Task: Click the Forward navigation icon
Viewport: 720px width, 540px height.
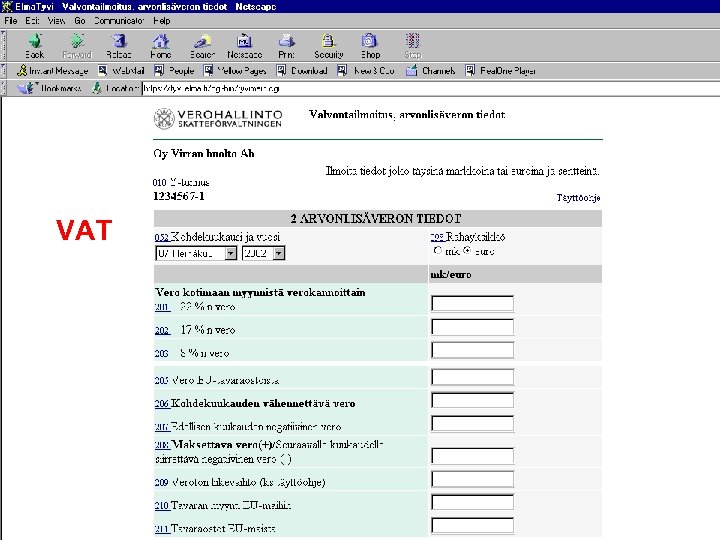Action: tap(77, 46)
